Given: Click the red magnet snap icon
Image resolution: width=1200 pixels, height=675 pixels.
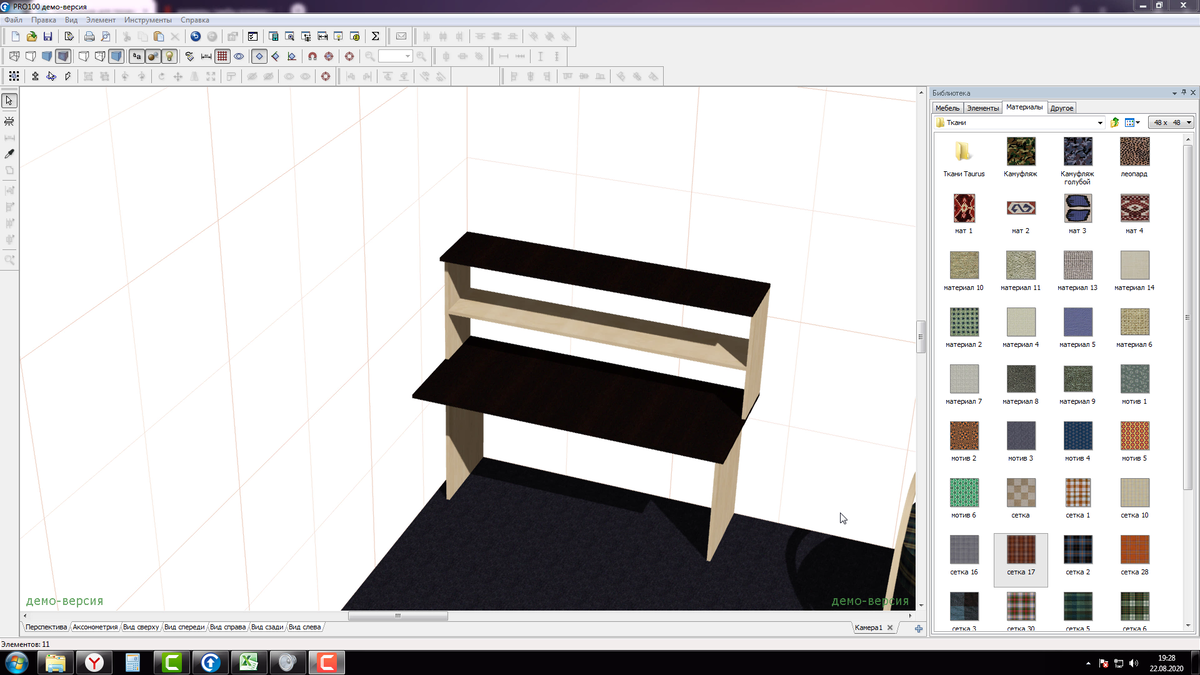Looking at the screenshot, I should coord(312,56).
